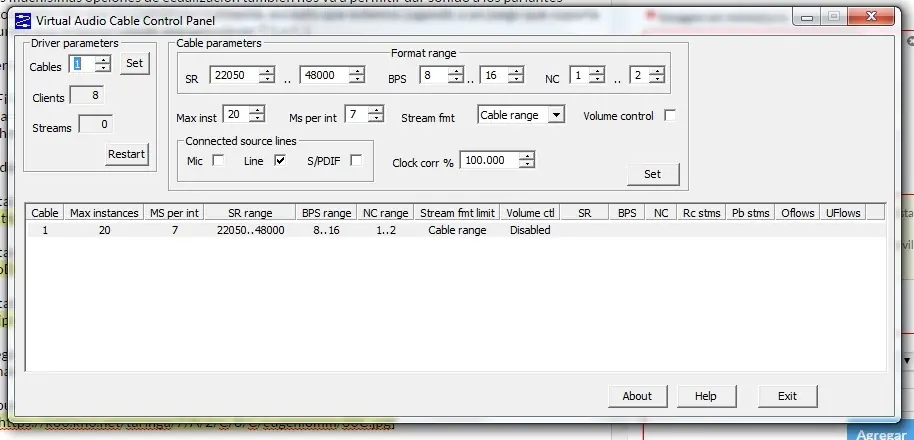Increase maximum NC 2 up arrow

coord(657,71)
